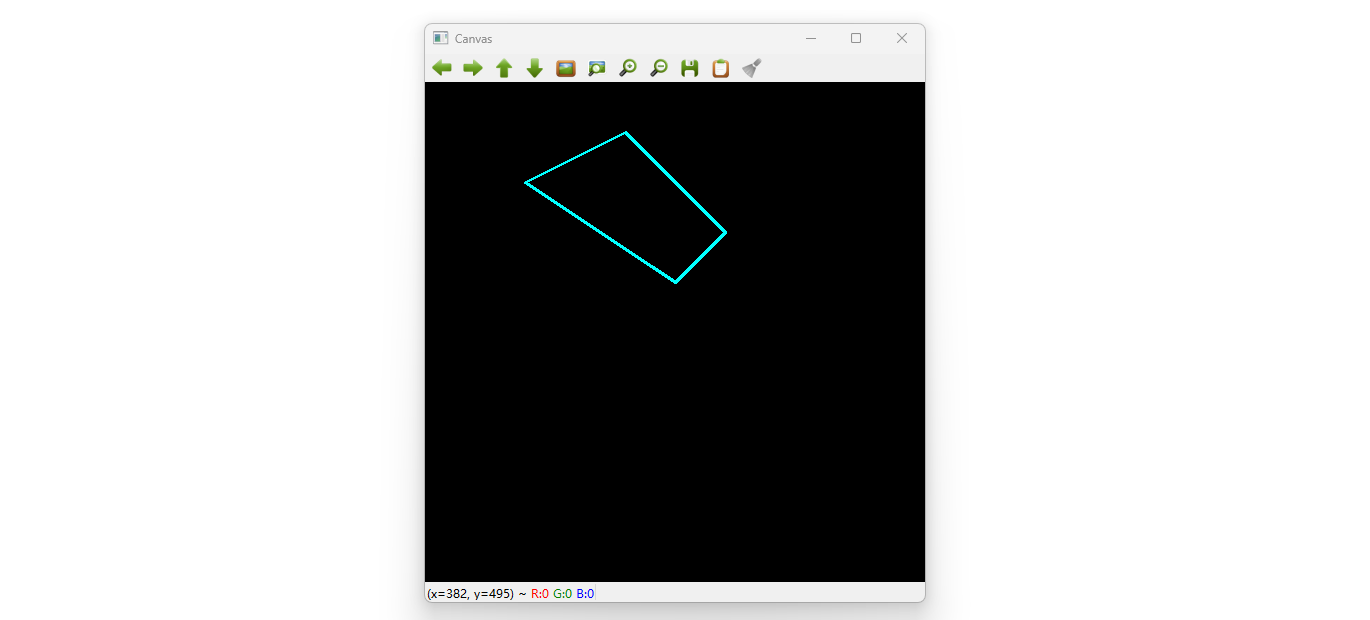Pan the canvas right using the right arrow
Image resolution: width=1370 pixels, height=620 pixels.
(473, 67)
